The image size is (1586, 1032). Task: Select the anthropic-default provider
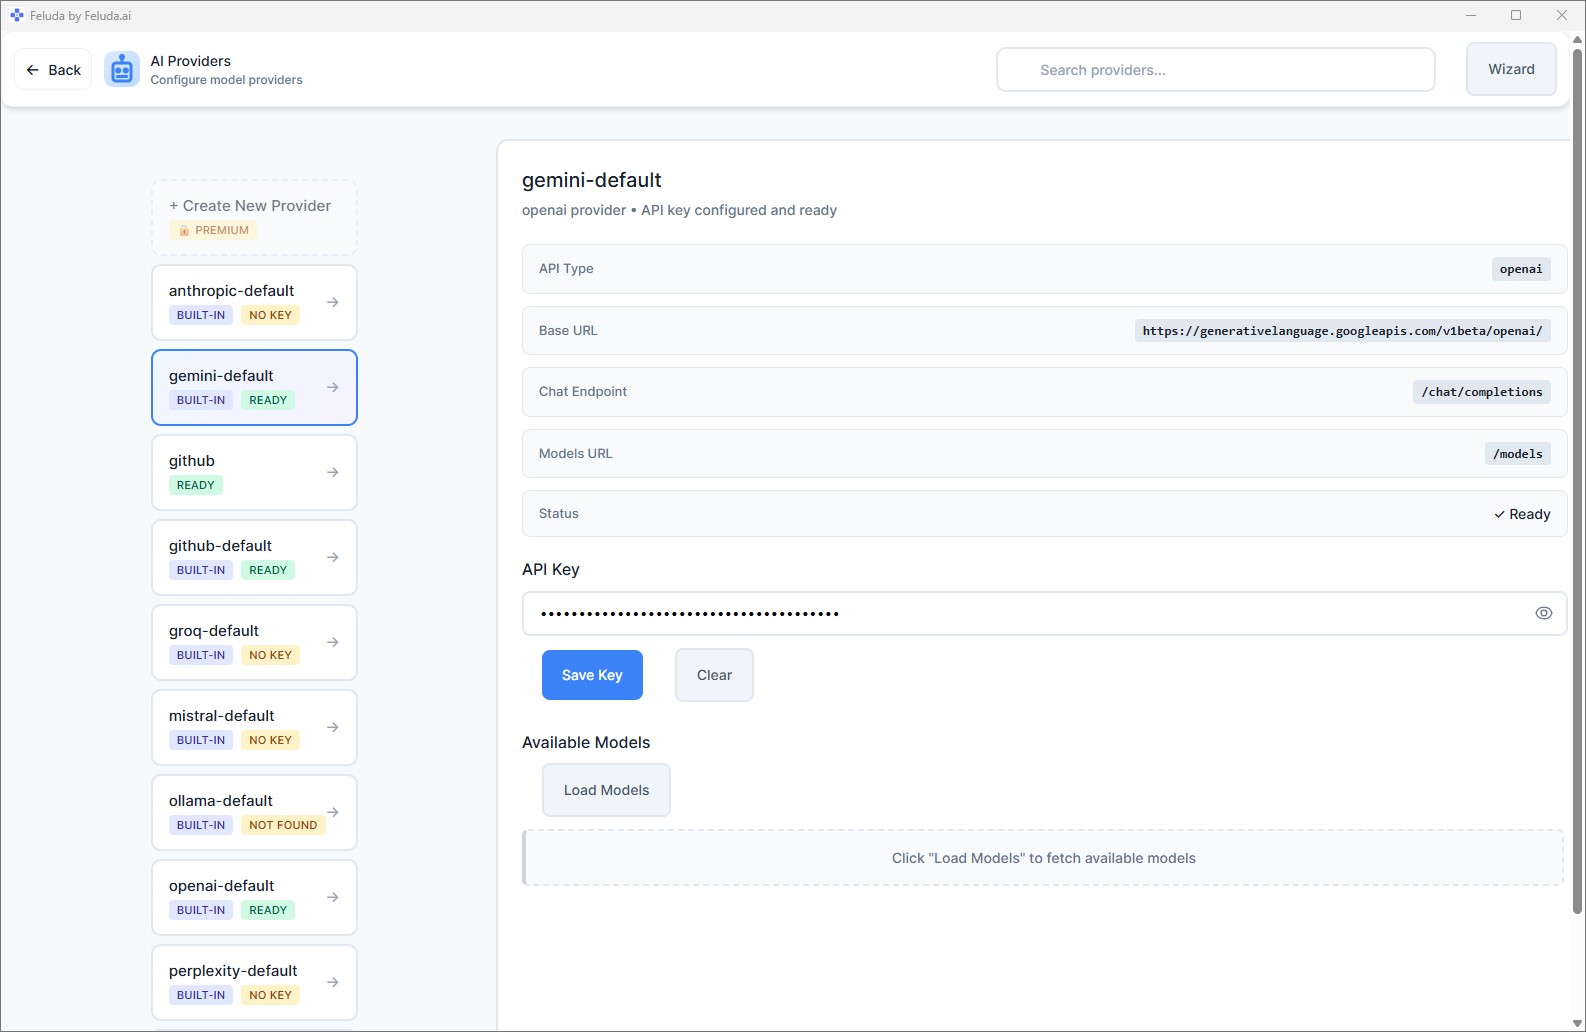pos(254,302)
